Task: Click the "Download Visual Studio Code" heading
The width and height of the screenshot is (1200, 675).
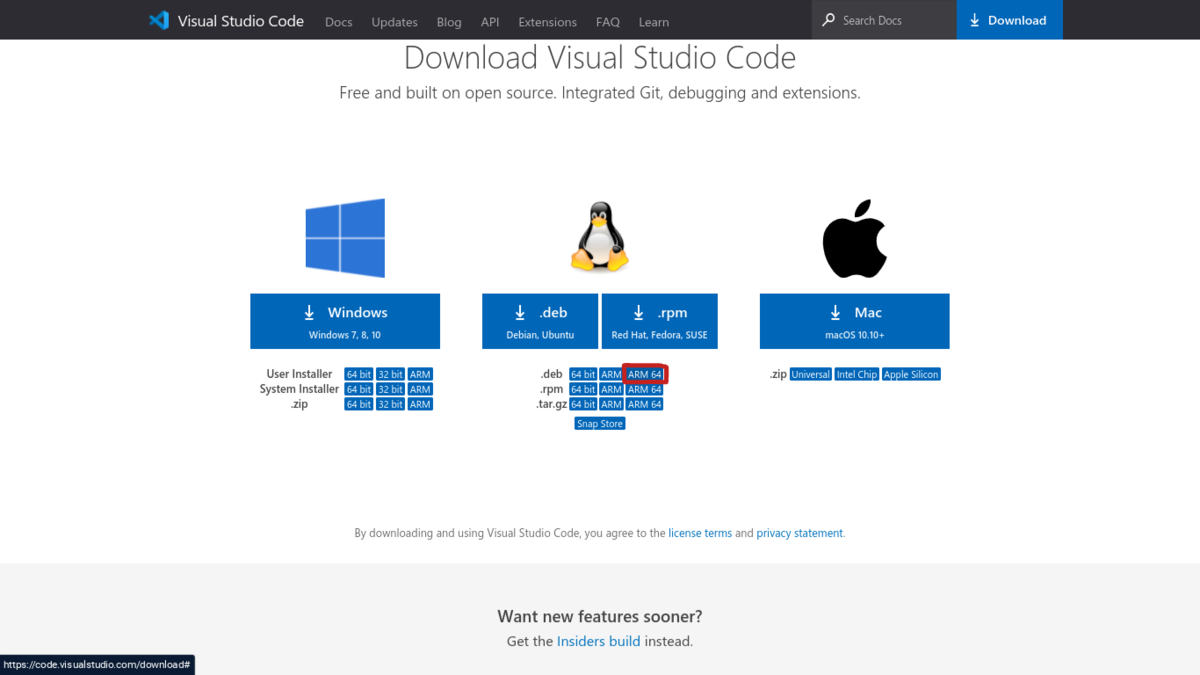Action: [600, 58]
